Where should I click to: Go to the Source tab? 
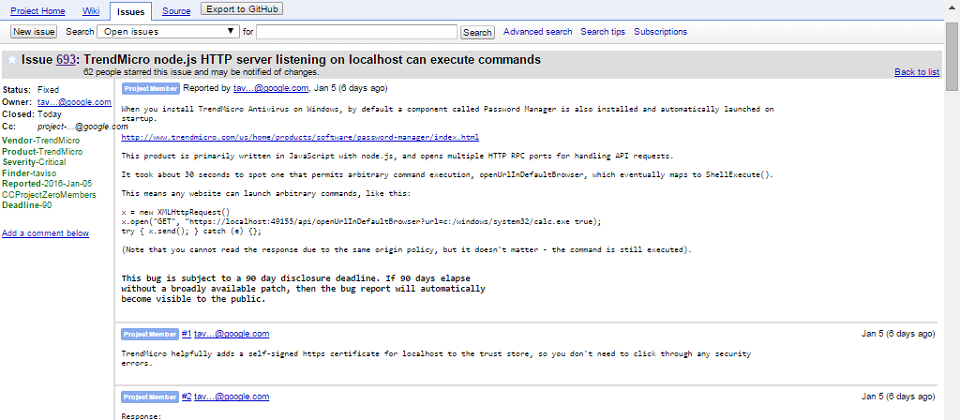[x=176, y=10]
